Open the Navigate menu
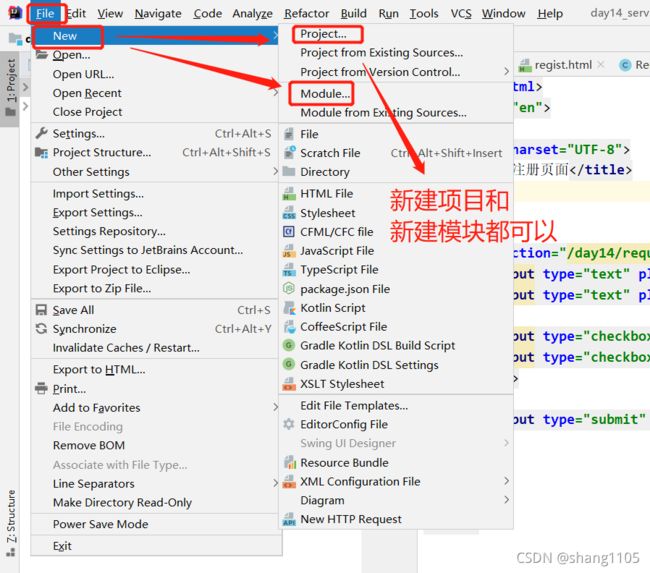Screen dimensions: 650x573 [x=158, y=14]
